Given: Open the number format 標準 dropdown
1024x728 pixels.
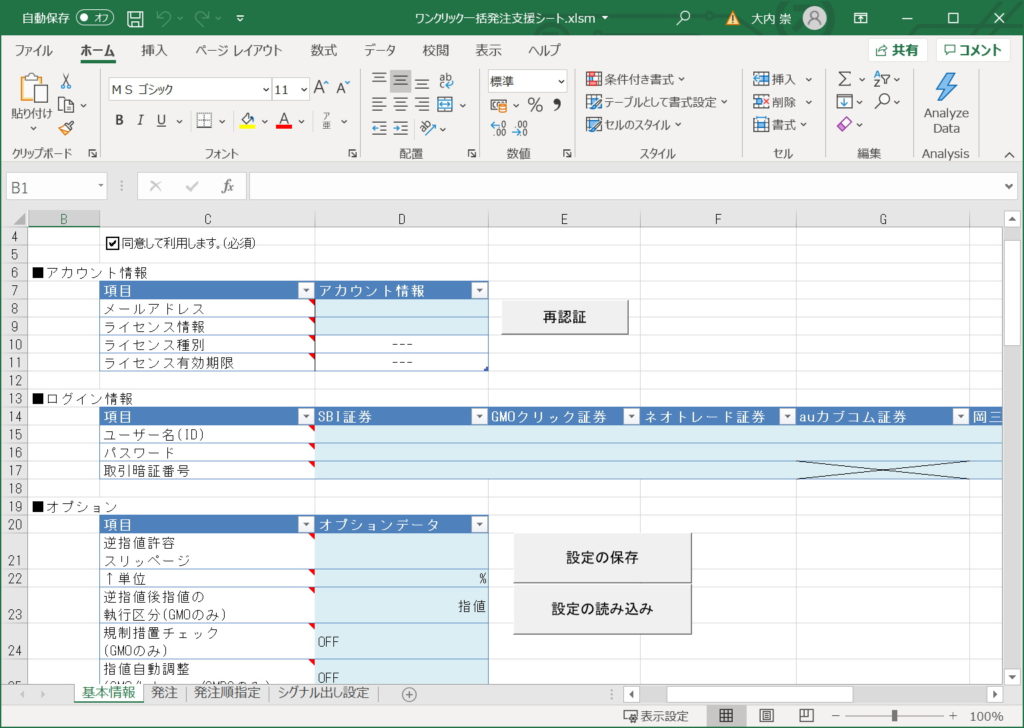Looking at the screenshot, I should click(x=561, y=82).
